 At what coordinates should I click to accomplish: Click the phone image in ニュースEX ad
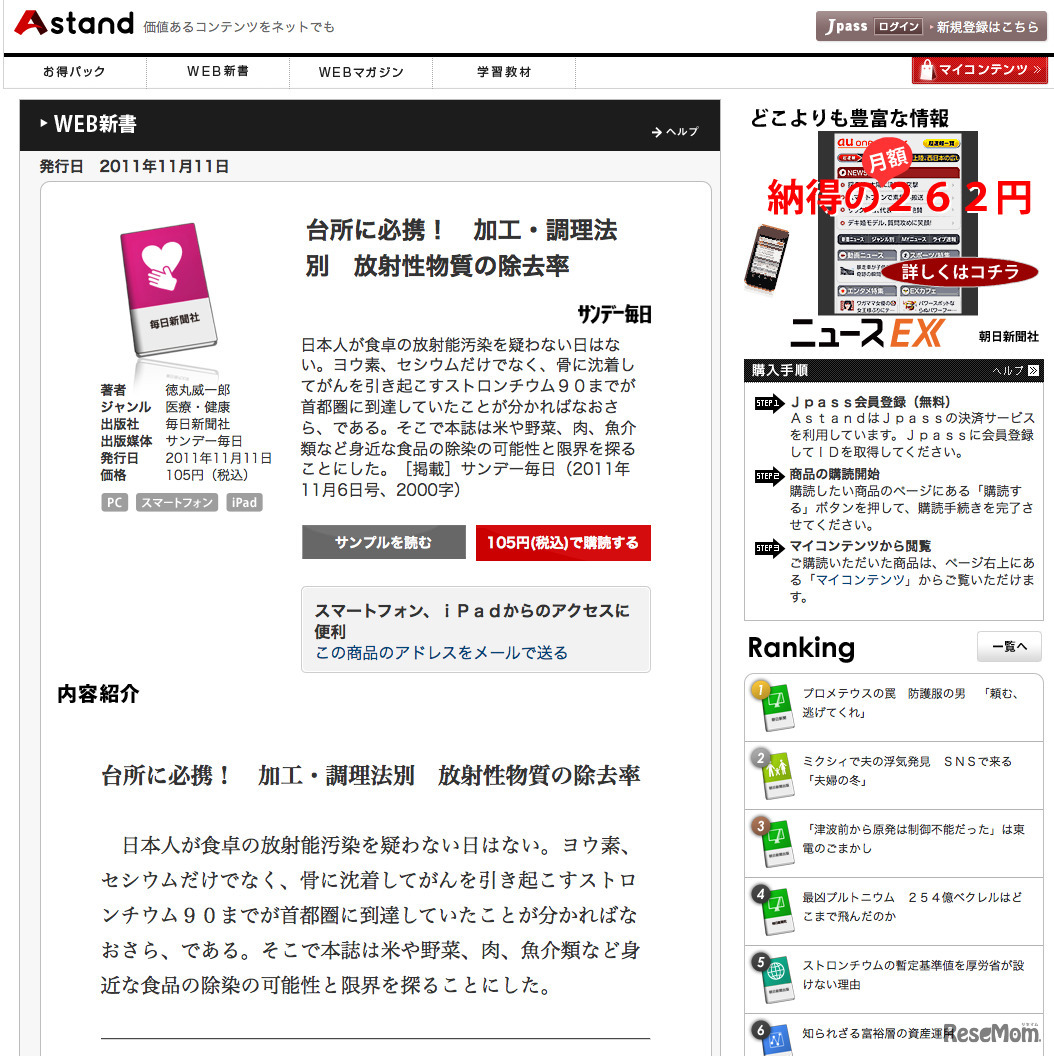[x=766, y=259]
